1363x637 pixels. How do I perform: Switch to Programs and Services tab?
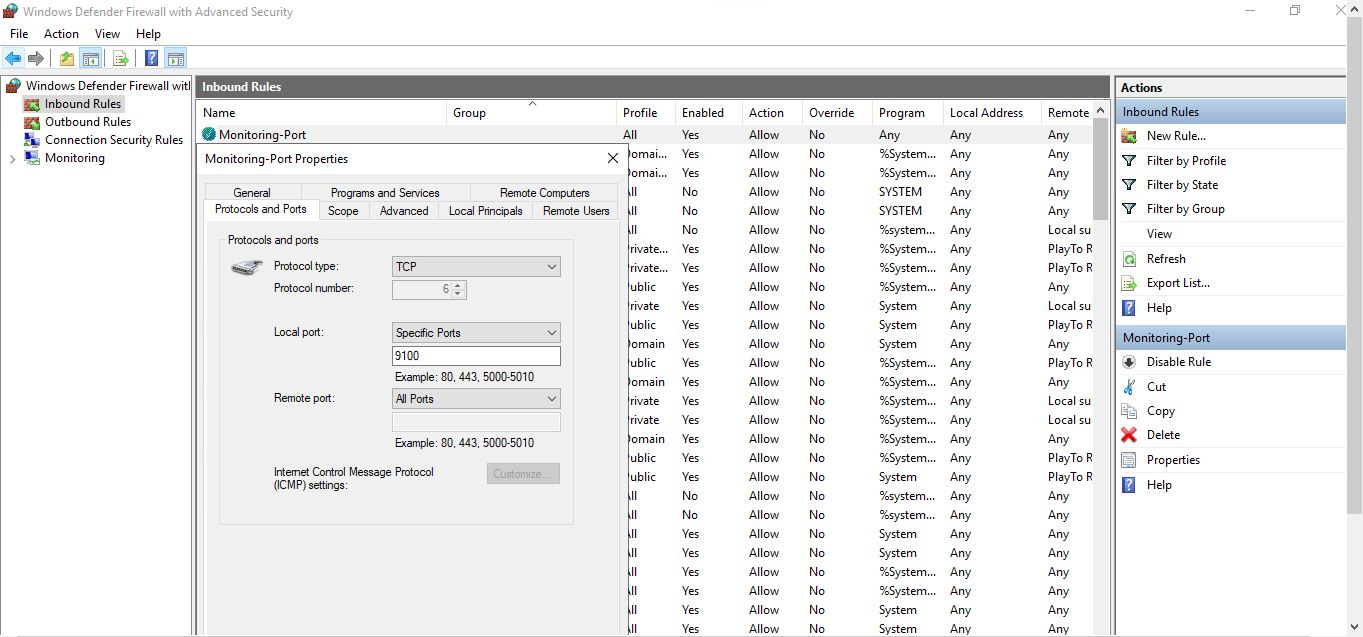click(x=385, y=192)
